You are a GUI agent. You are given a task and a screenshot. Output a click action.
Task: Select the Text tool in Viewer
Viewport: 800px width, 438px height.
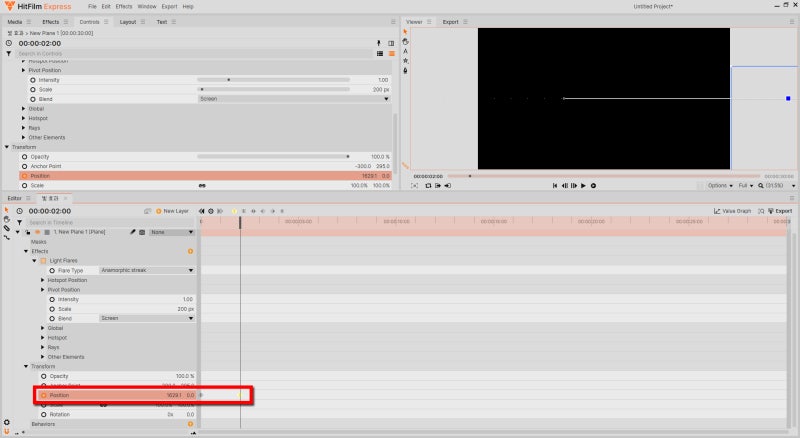405,51
